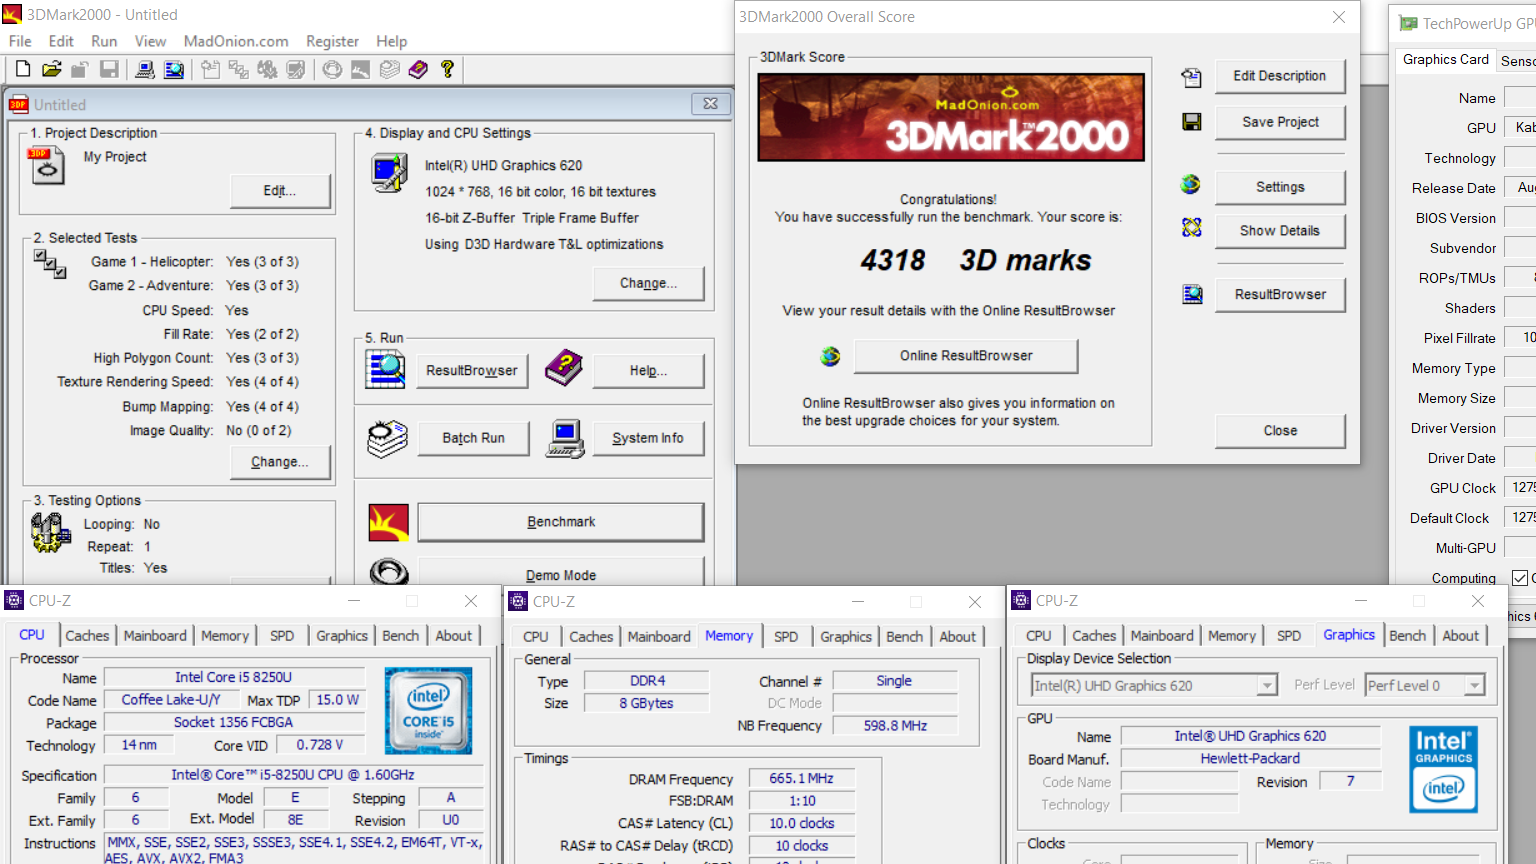
Task: Open SPD tab in Graphics CPU-Z window
Action: pyautogui.click(x=1289, y=635)
